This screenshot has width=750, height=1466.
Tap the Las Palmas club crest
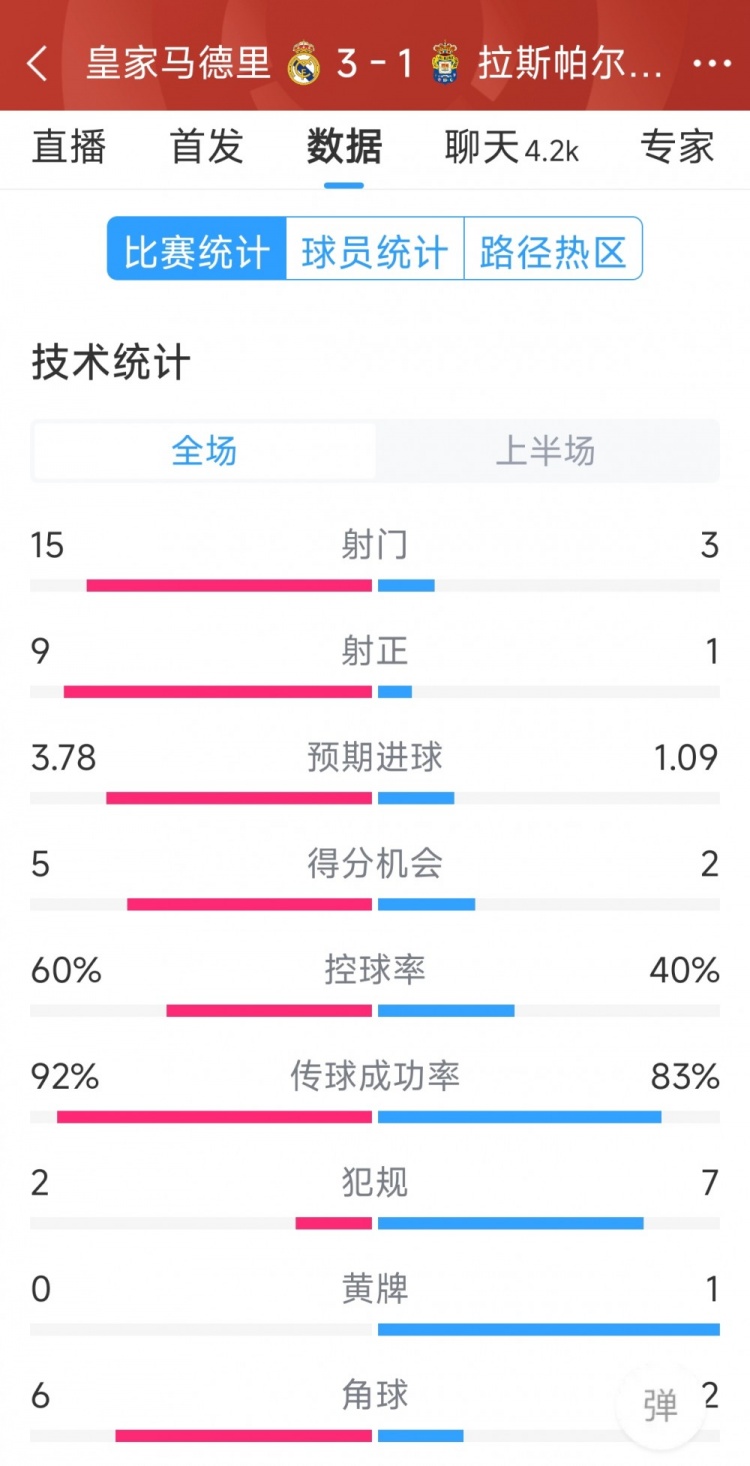point(445,65)
